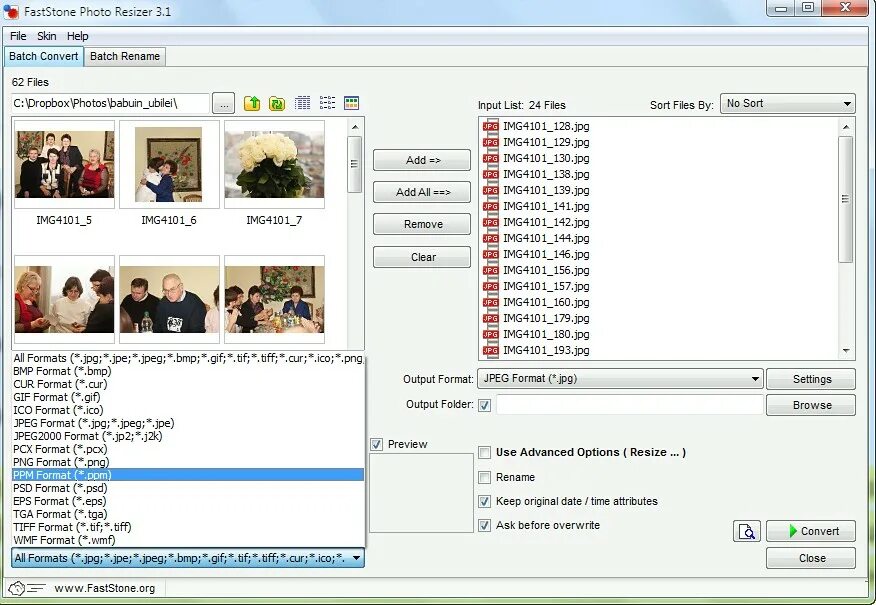This screenshot has width=876, height=605.
Task: Choose WMF Format (*.wmf) filter
Action: pyautogui.click(x=188, y=540)
